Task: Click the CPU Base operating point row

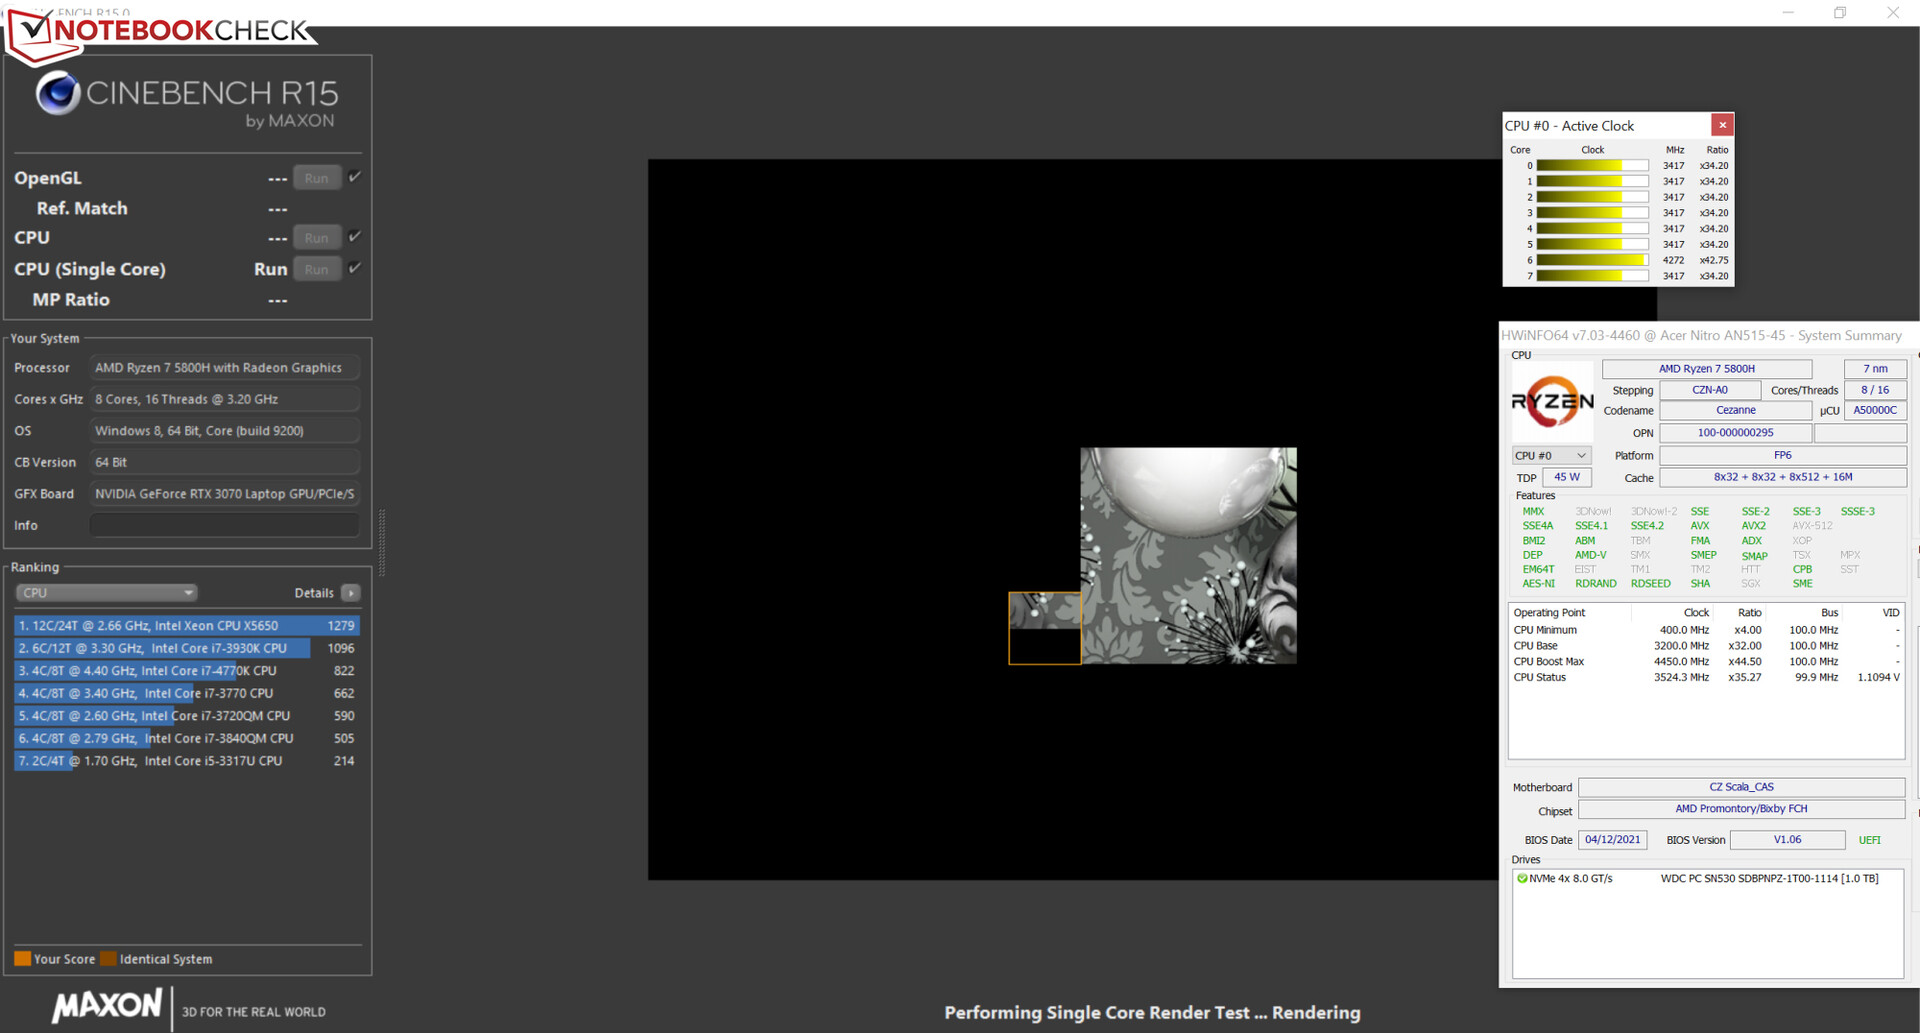Action: coord(1706,646)
